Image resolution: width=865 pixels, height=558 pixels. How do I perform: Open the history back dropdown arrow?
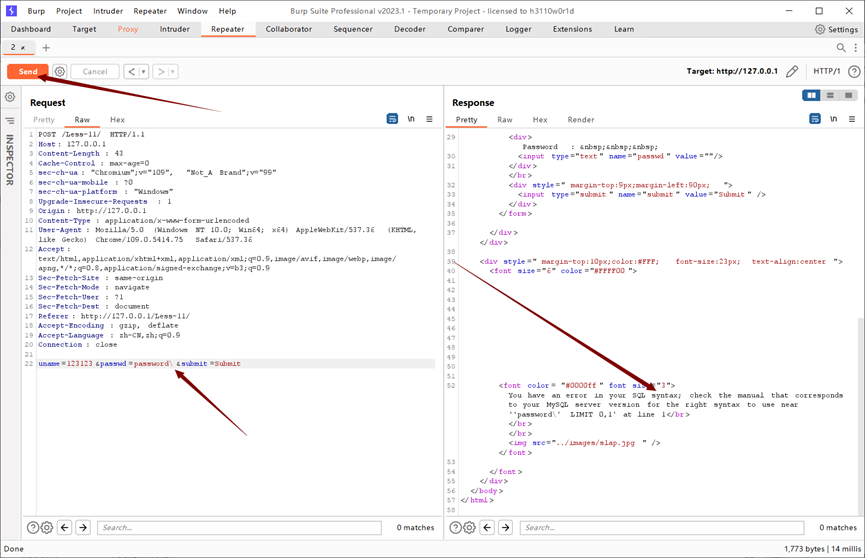tap(143, 72)
